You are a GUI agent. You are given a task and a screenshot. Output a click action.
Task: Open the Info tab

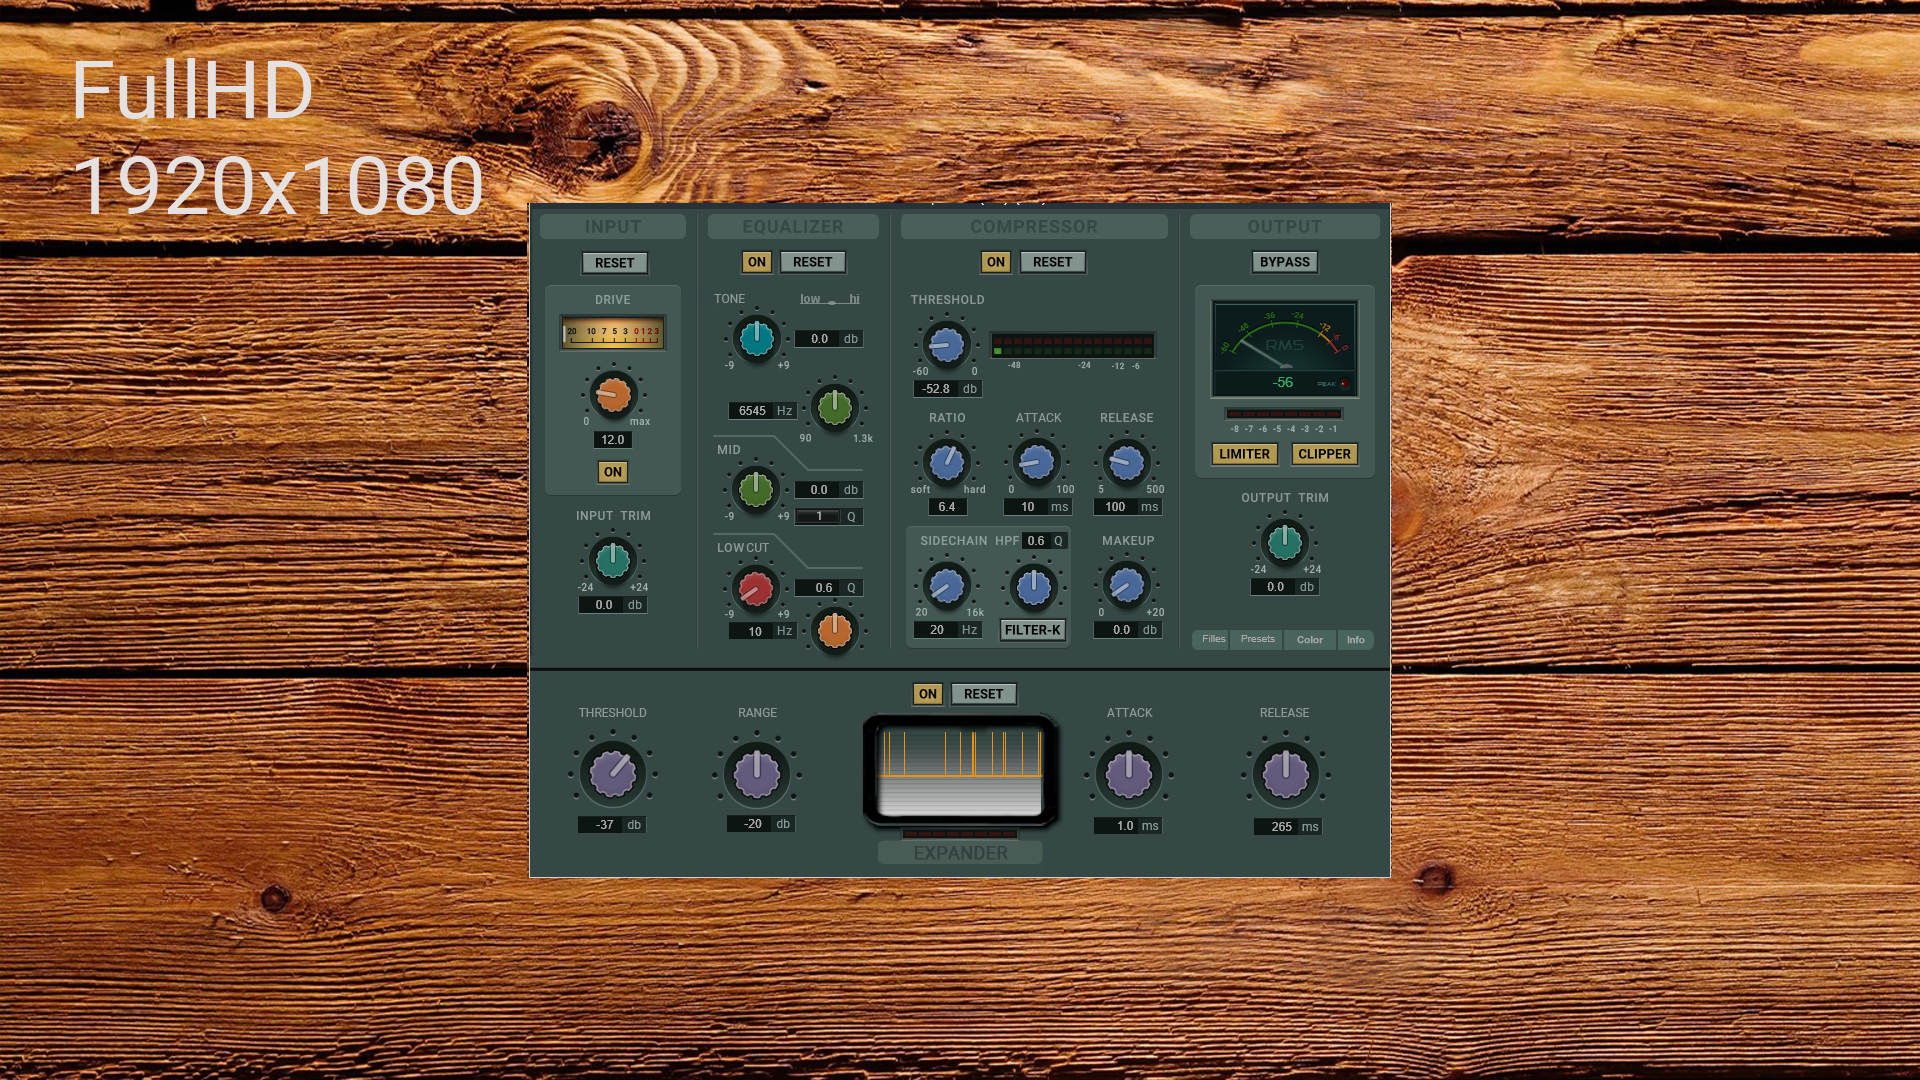point(1355,640)
